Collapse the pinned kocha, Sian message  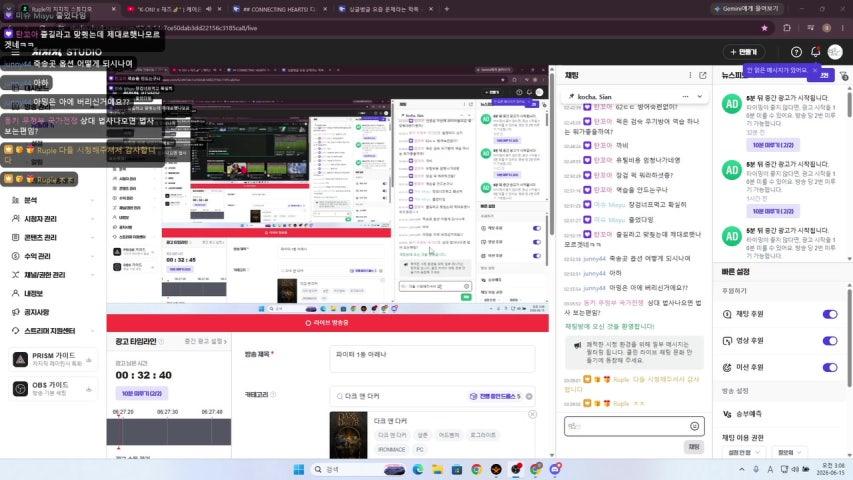point(700,96)
